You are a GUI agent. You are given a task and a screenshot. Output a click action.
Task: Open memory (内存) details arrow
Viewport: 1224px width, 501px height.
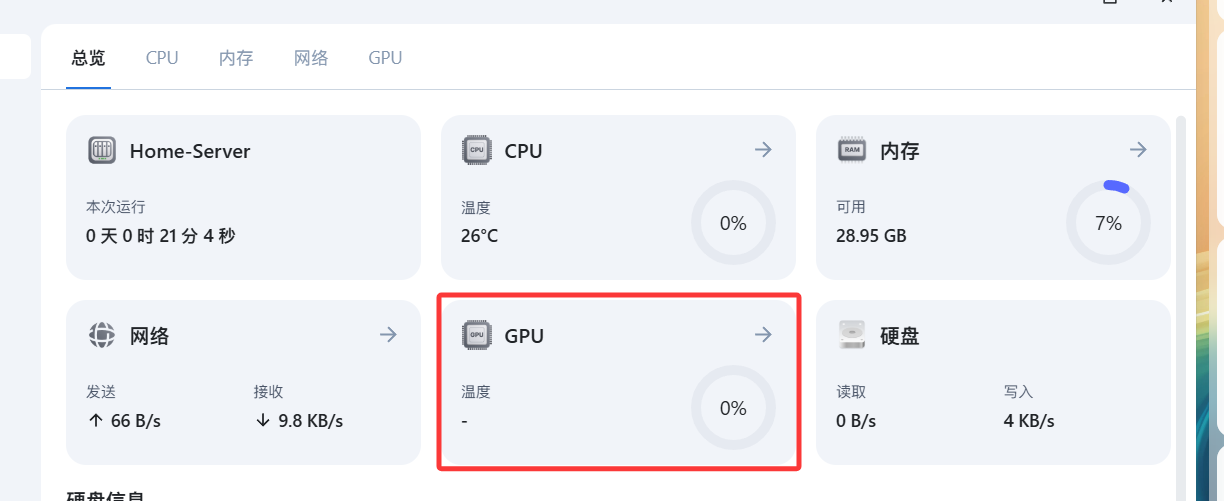click(1138, 150)
